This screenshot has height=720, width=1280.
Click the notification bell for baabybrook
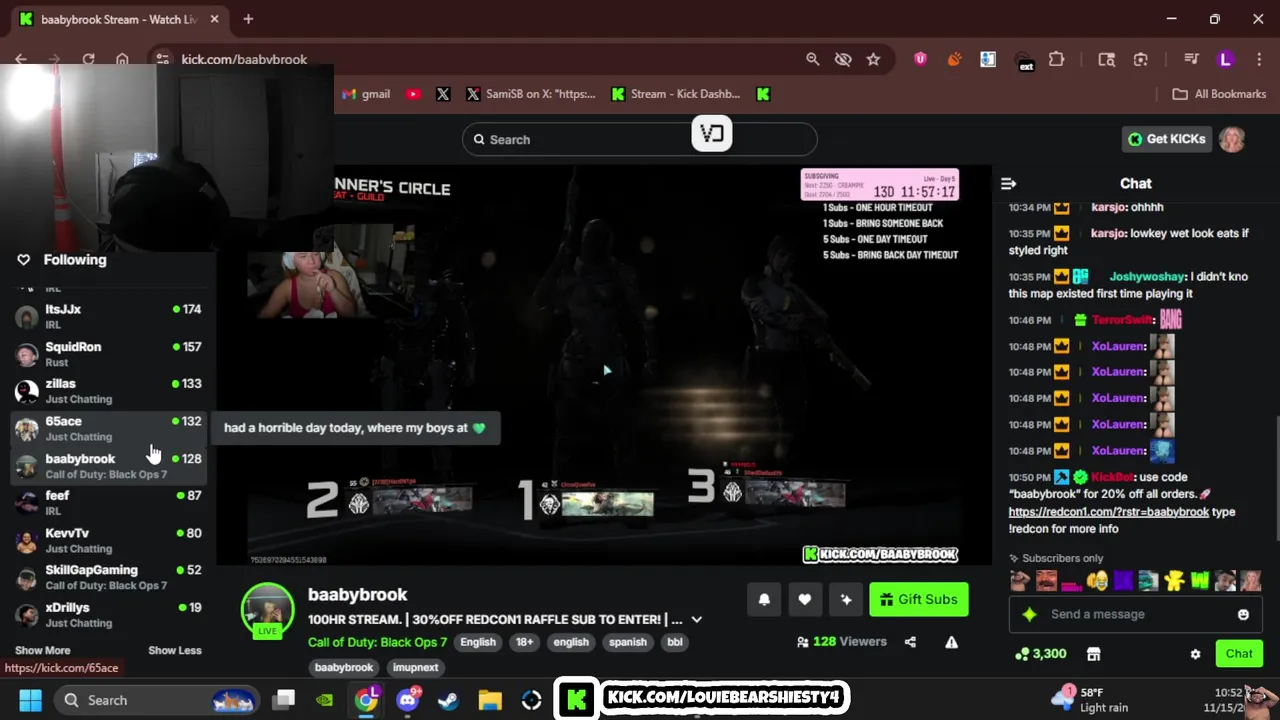click(764, 599)
